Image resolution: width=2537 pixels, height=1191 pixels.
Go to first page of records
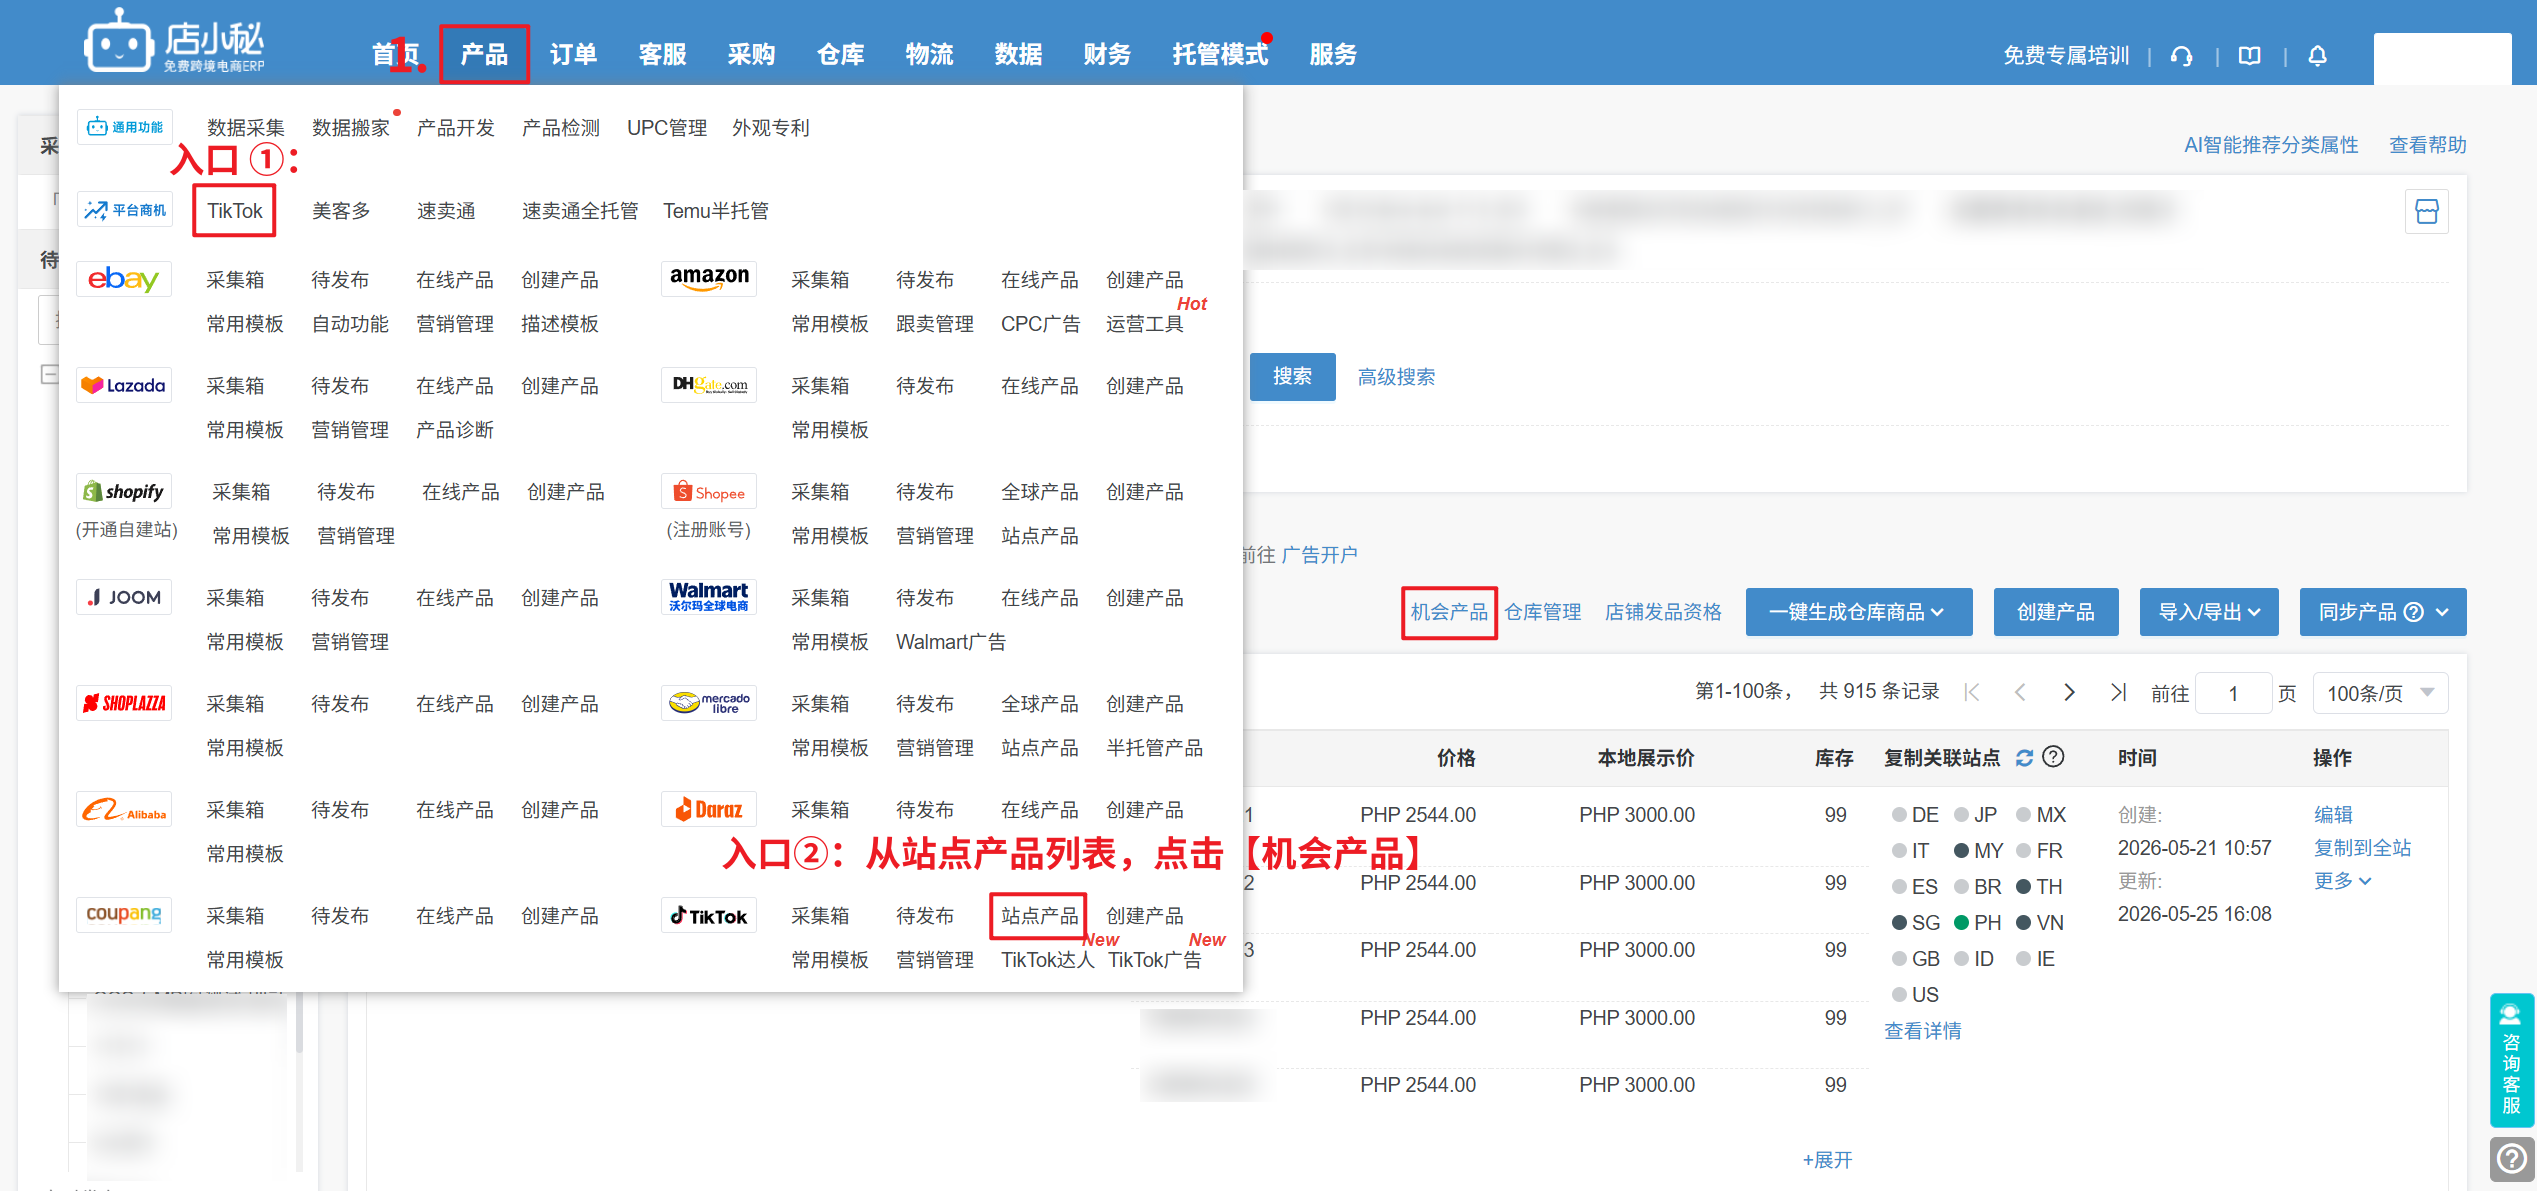(x=1972, y=692)
